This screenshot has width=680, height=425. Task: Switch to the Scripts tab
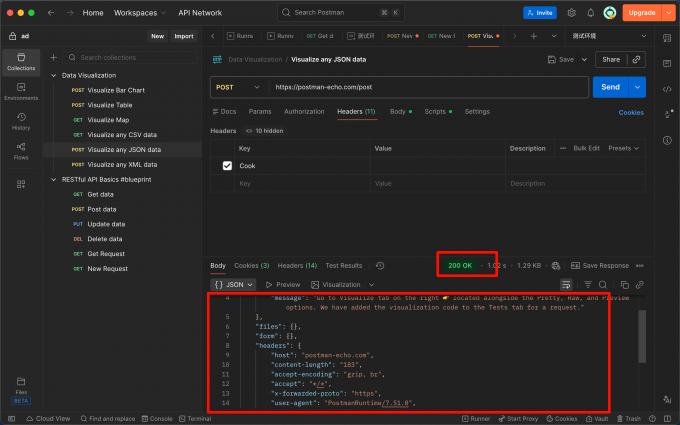[x=438, y=111]
